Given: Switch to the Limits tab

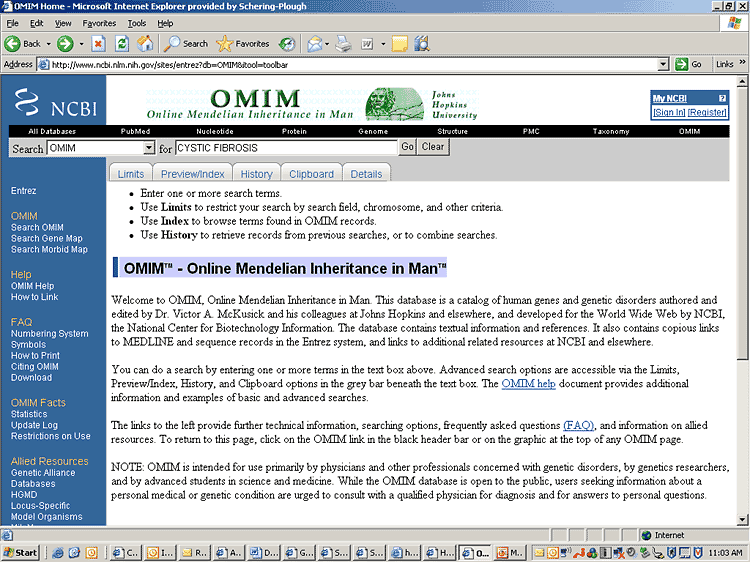Looking at the screenshot, I should tap(131, 174).
